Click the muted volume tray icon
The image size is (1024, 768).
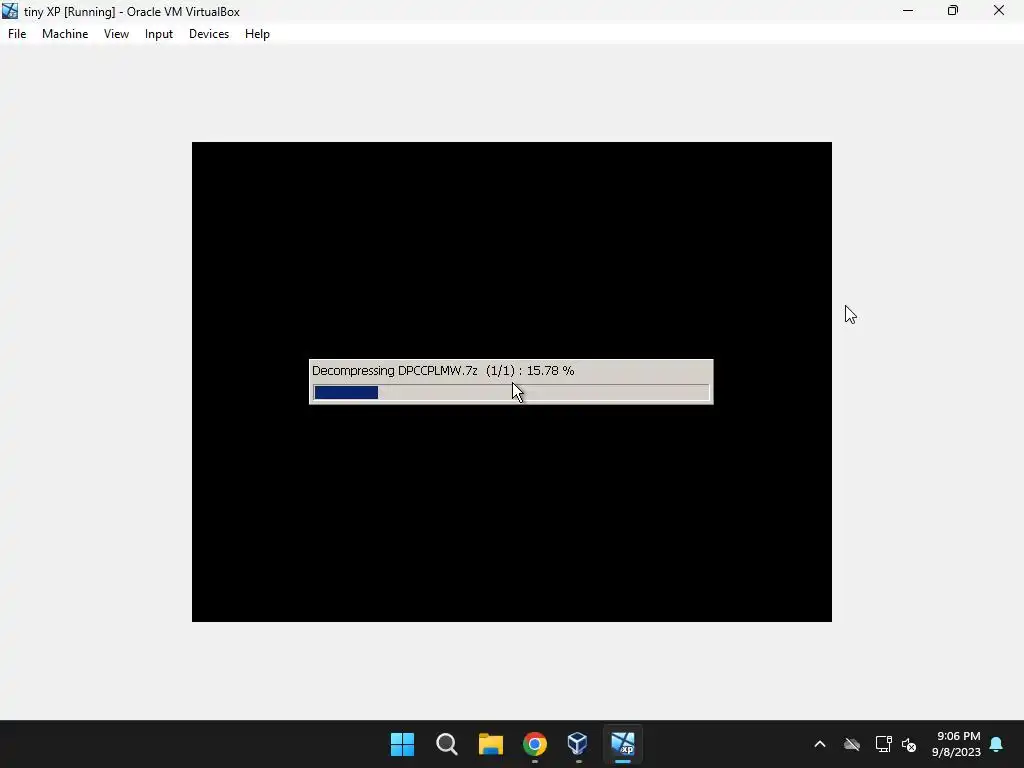coord(909,744)
